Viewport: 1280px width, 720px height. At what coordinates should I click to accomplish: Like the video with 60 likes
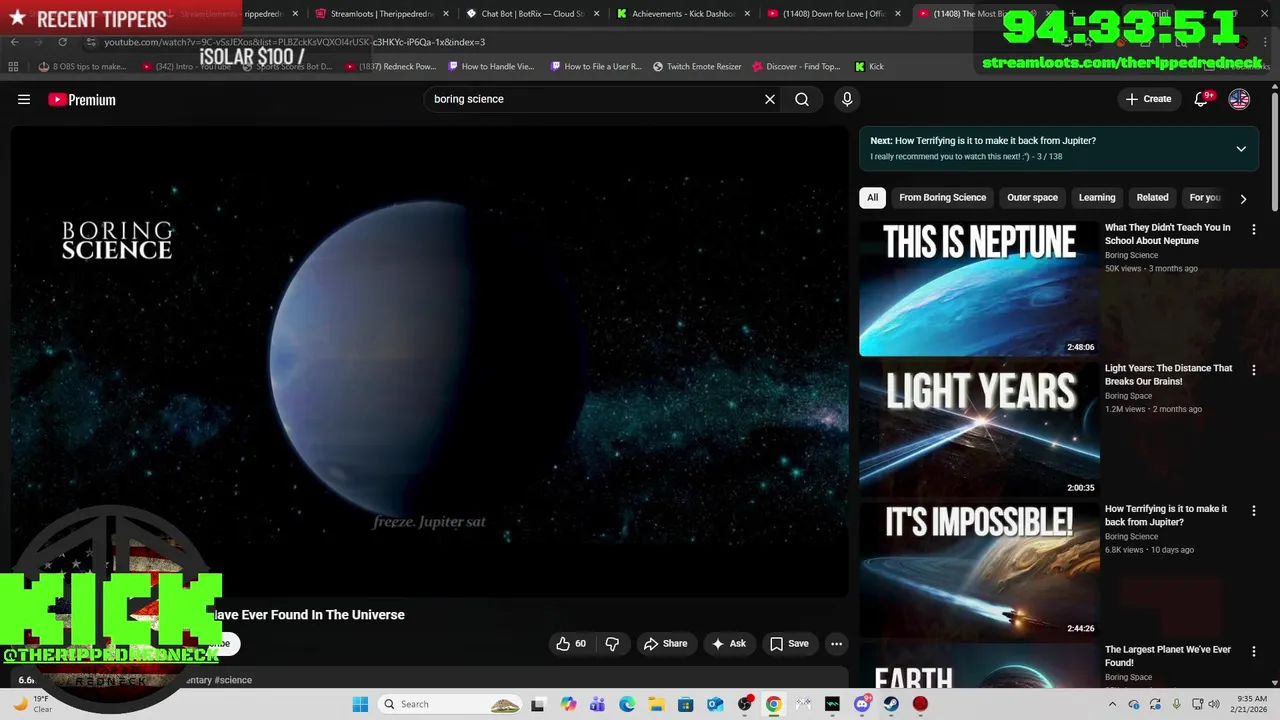point(571,644)
